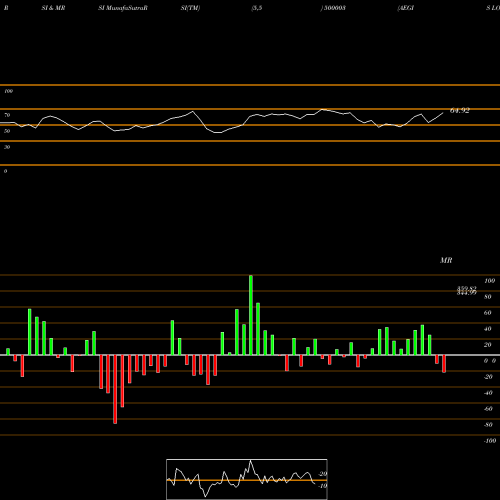Click the RSI axis label 70
The image size is (500, 500).
coord(7,115)
